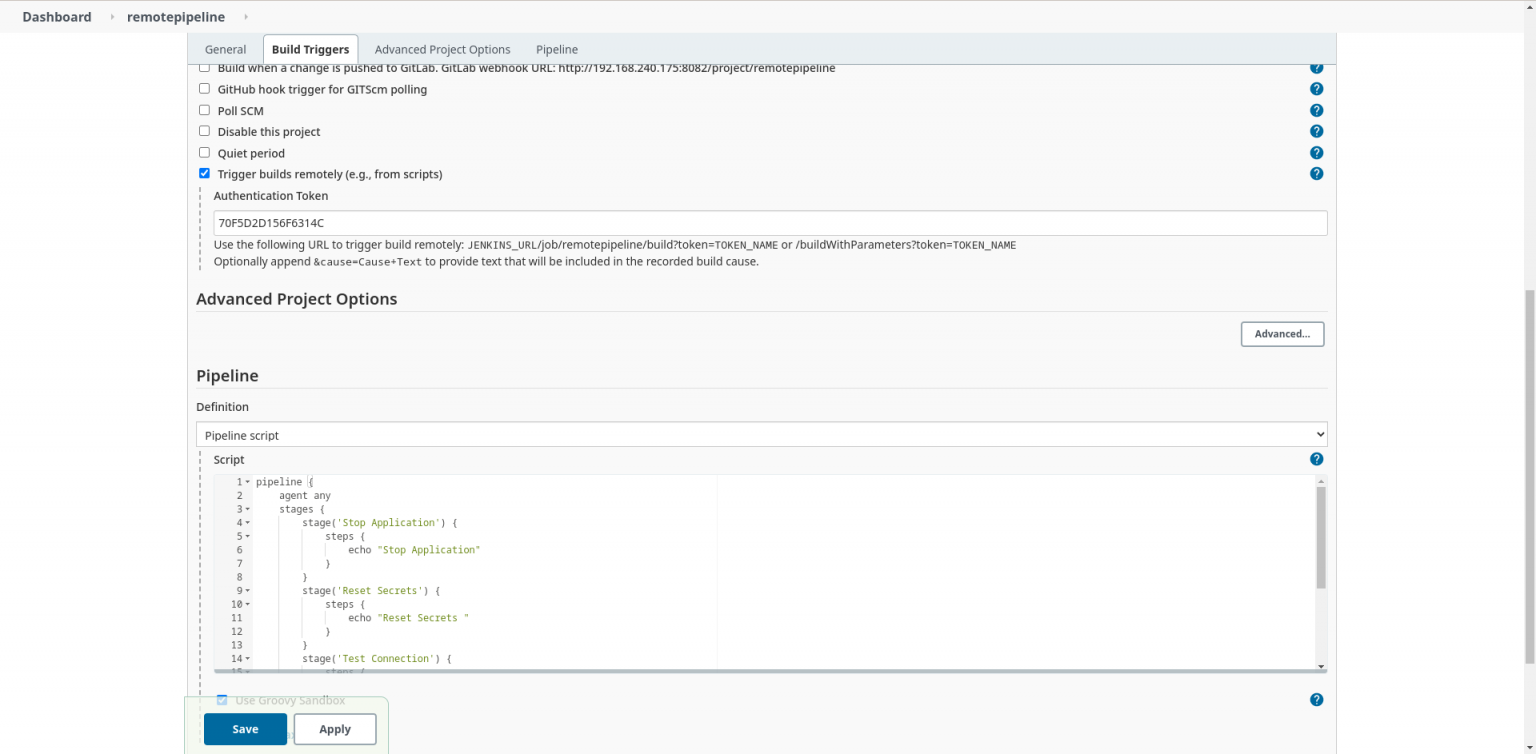
Task: Open help for the Script field
Action: 1316,459
